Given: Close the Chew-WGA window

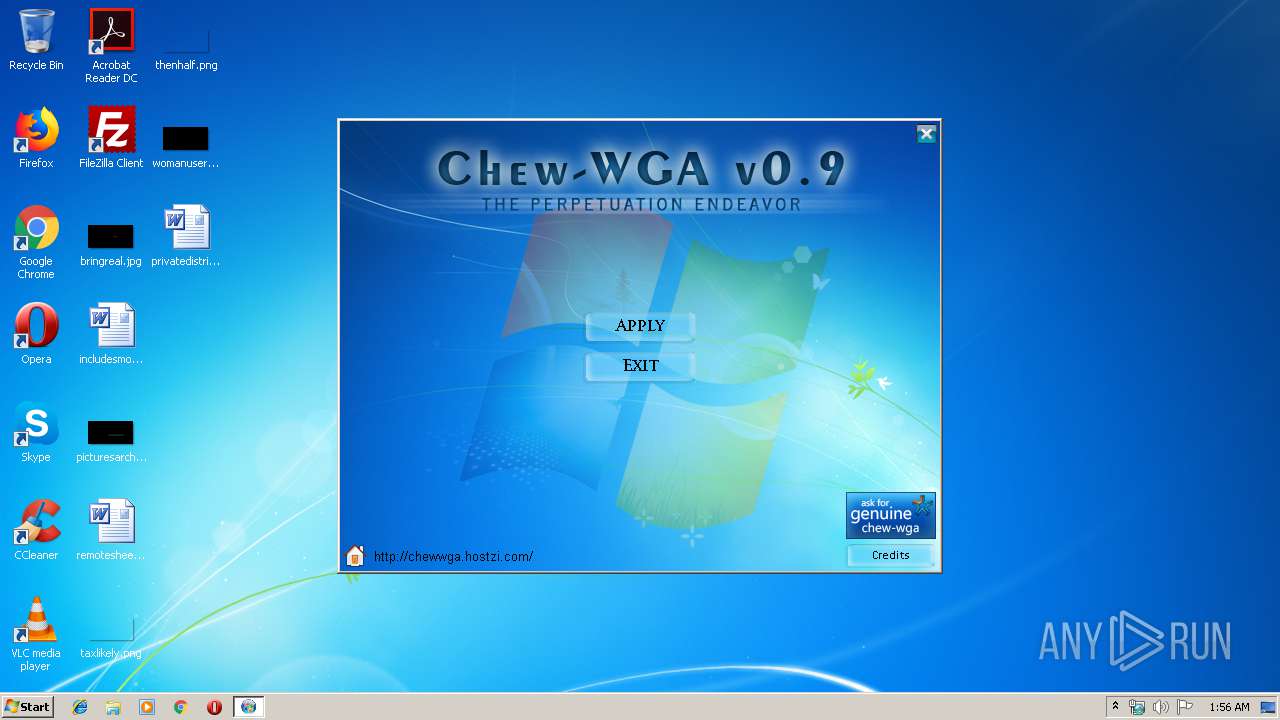Looking at the screenshot, I should [x=926, y=134].
